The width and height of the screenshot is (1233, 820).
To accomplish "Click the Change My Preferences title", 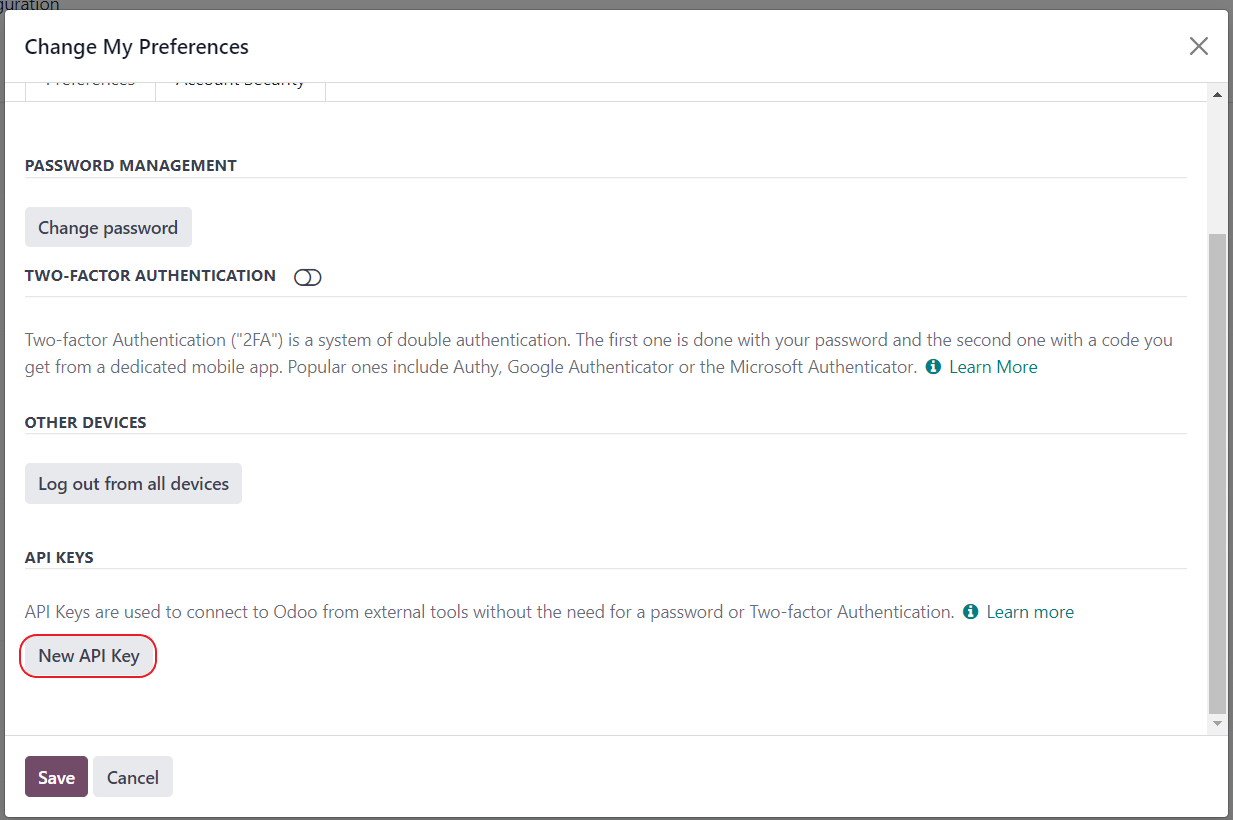I will [x=137, y=47].
